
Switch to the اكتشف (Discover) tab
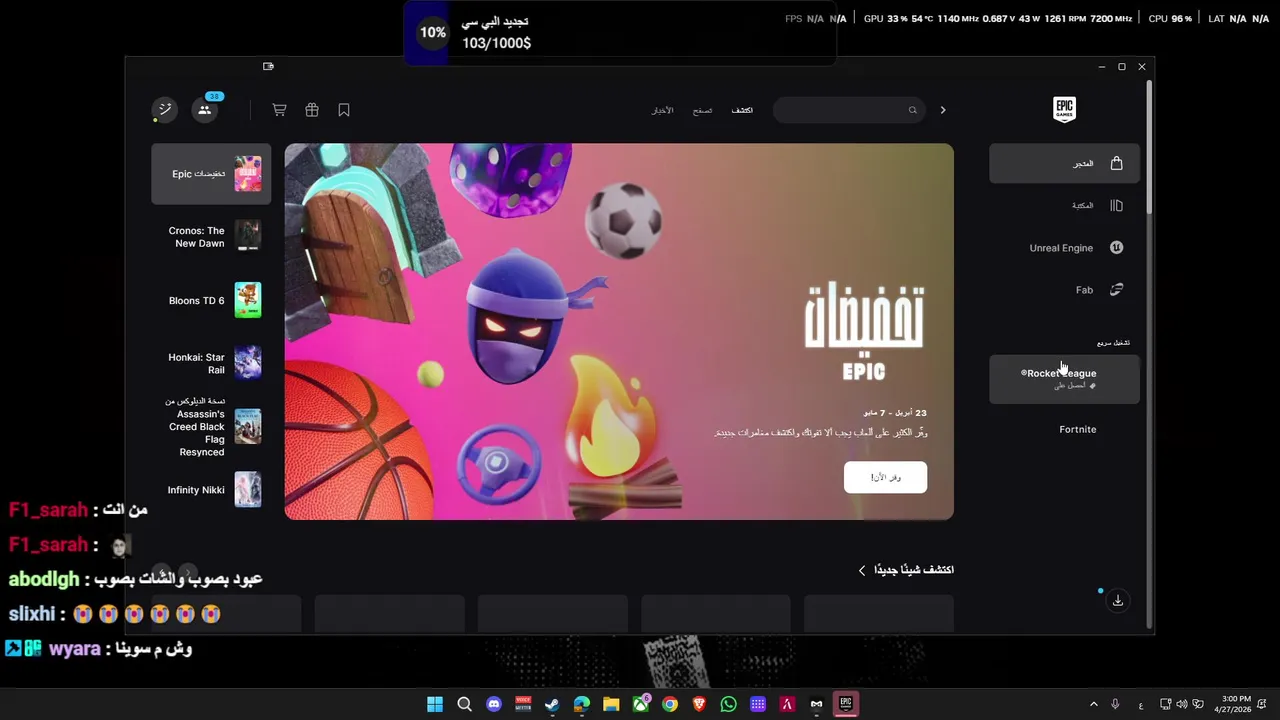[742, 110]
